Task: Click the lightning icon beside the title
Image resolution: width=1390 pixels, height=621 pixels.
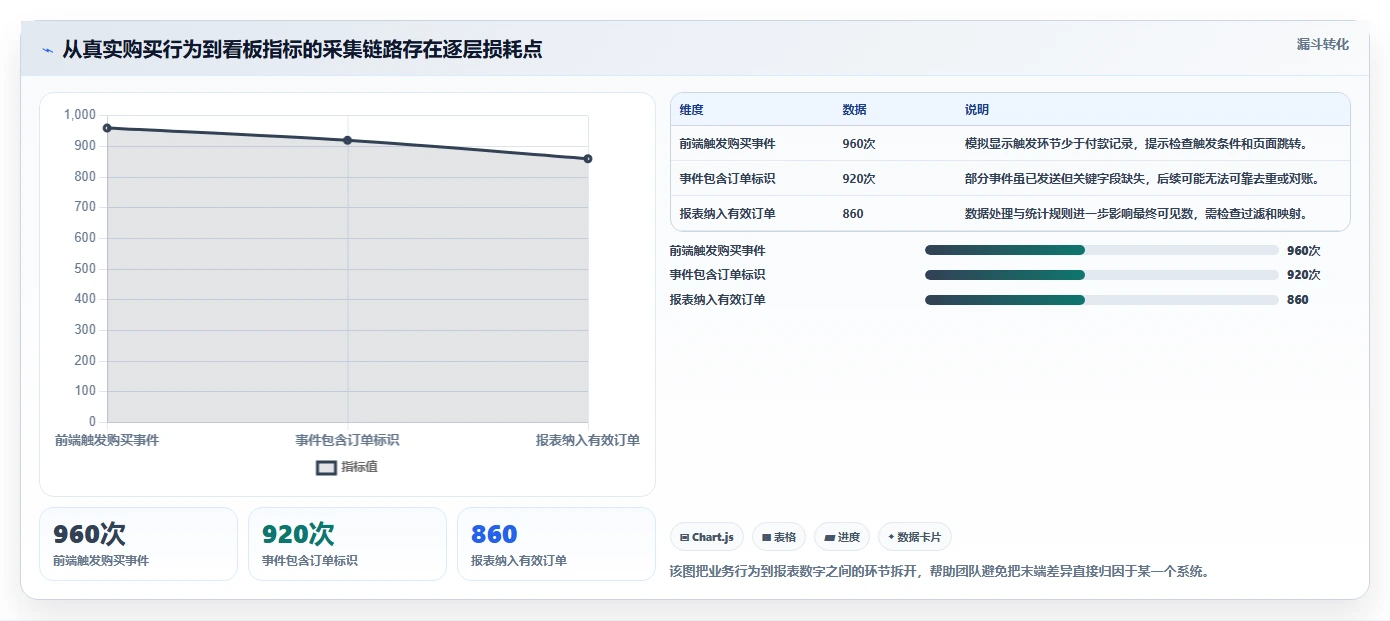Action: coord(48,50)
